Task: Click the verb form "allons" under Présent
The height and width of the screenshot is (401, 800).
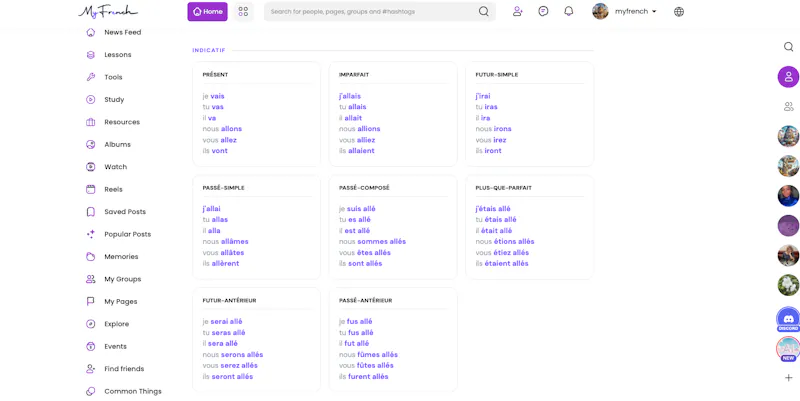Action: [231, 129]
